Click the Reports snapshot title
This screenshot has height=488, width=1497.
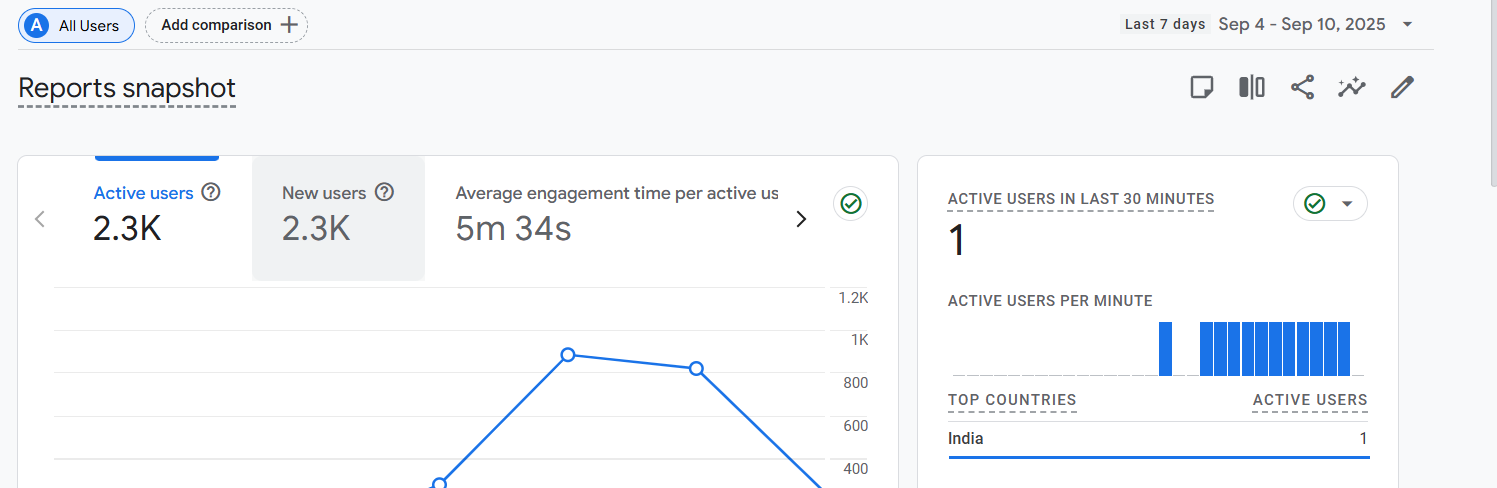pos(127,88)
